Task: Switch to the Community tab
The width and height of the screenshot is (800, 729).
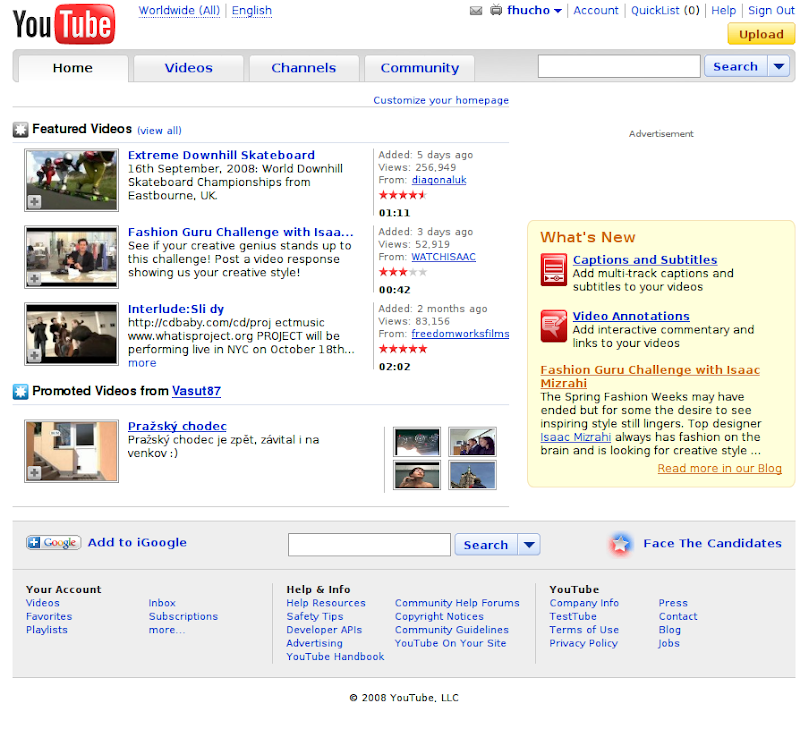Action: click(419, 68)
